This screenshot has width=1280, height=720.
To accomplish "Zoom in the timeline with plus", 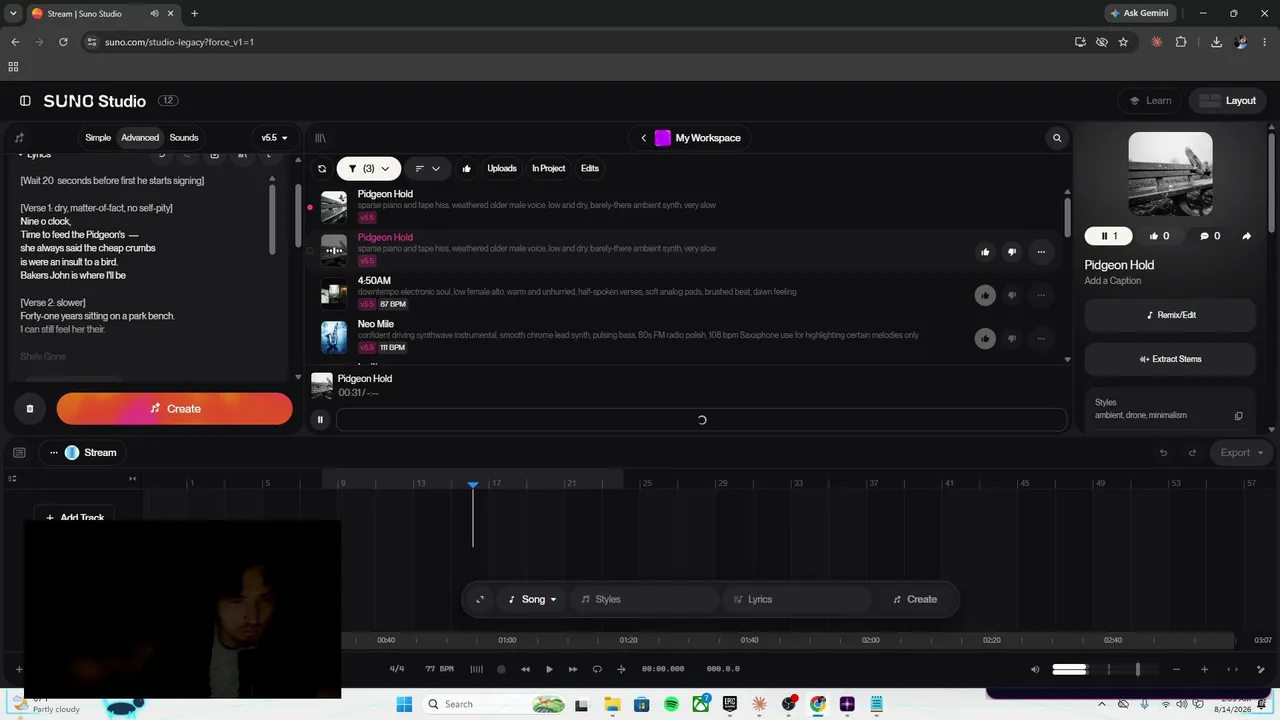I will pyautogui.click(x=1204, y=669).
